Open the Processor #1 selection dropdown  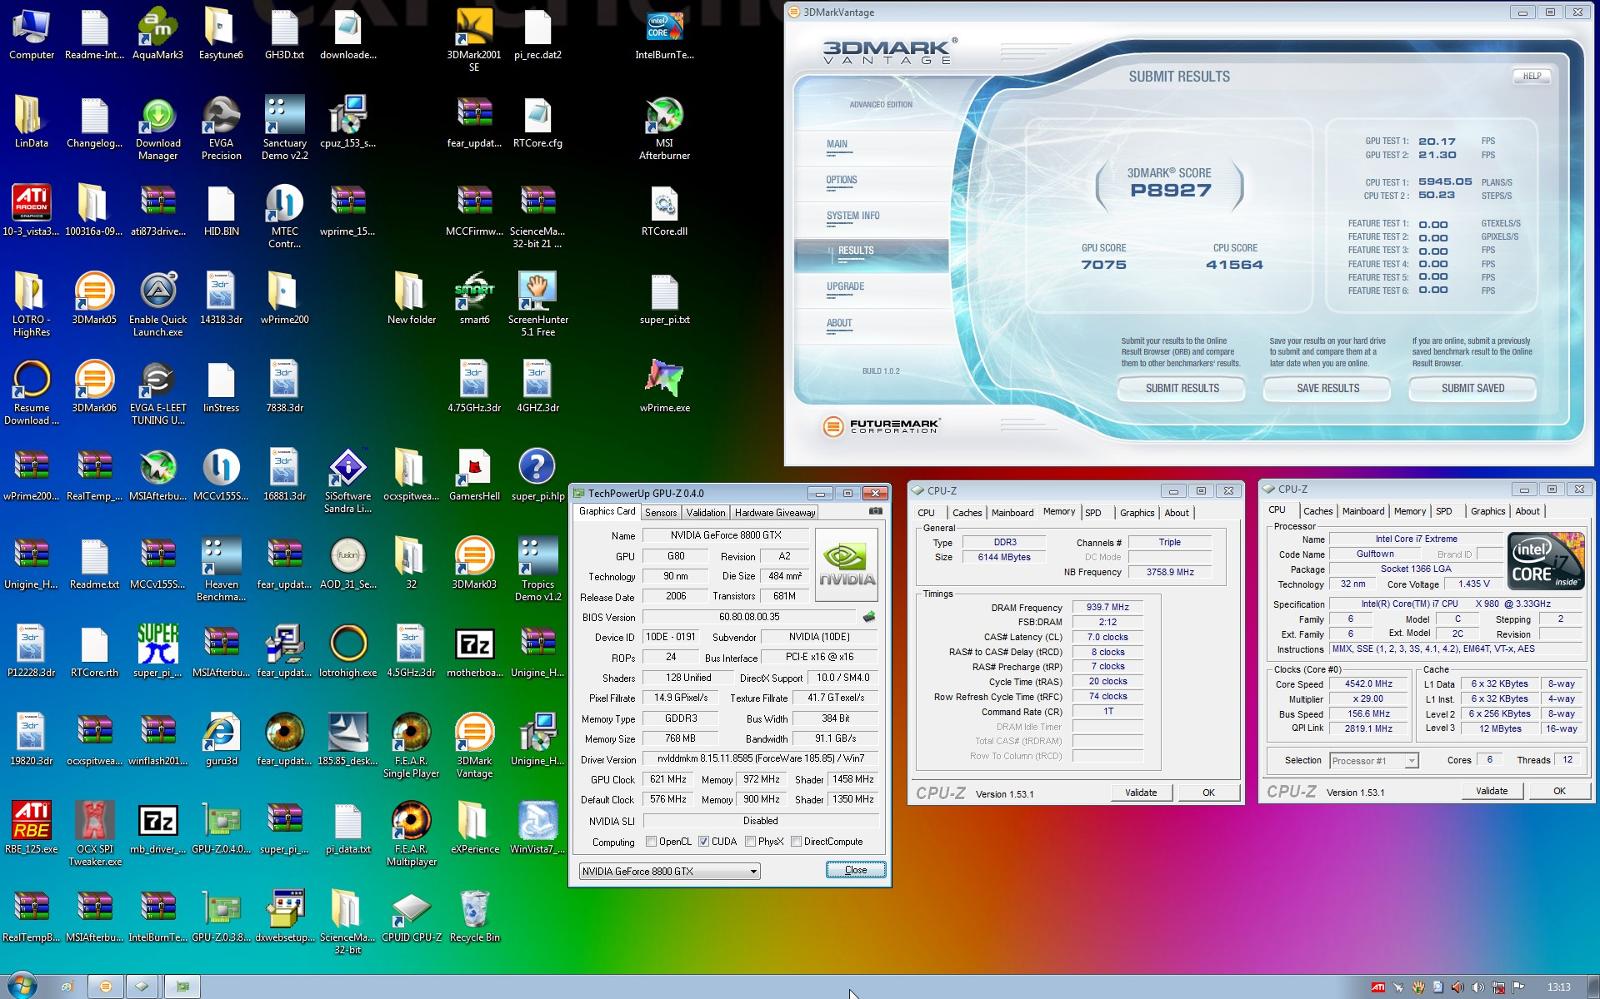point(1373,761)
